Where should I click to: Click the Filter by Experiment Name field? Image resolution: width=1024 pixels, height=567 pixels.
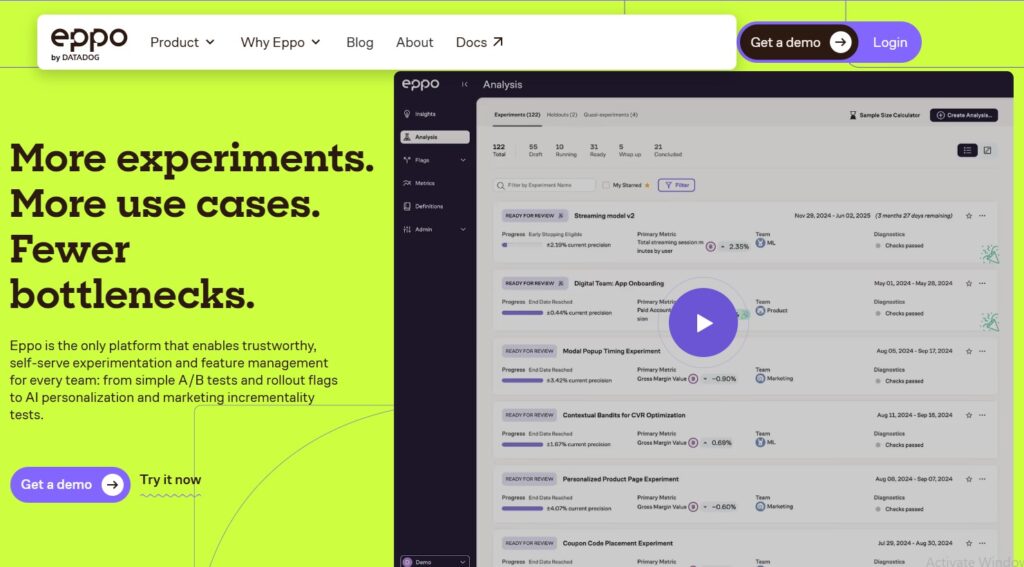(x=545, y=186)
